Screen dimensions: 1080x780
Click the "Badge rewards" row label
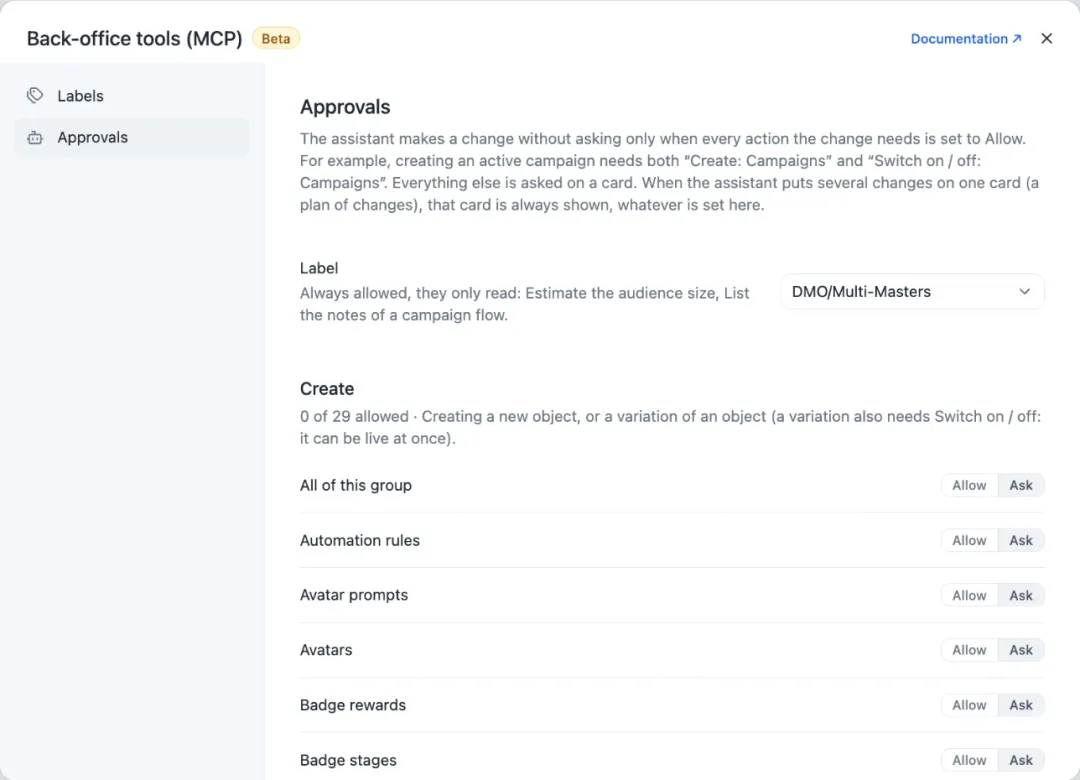353,705
